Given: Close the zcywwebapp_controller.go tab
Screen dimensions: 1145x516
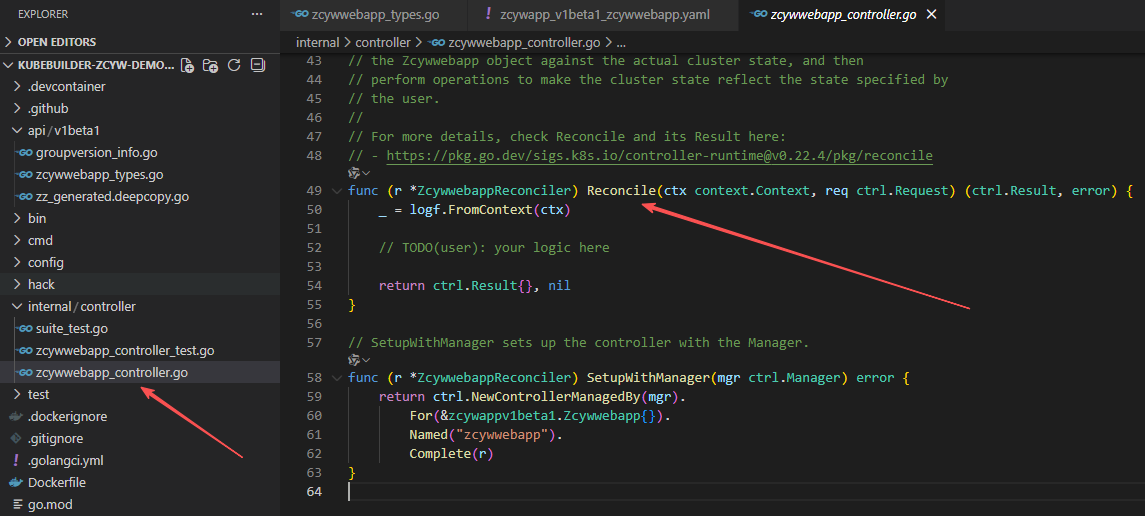Looking at the screenshot, I should (x=933, y=15).
